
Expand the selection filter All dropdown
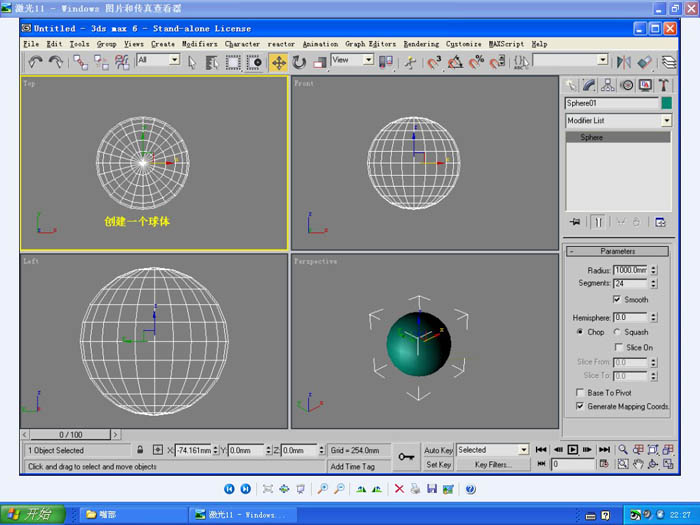click(x=174, y=61)
